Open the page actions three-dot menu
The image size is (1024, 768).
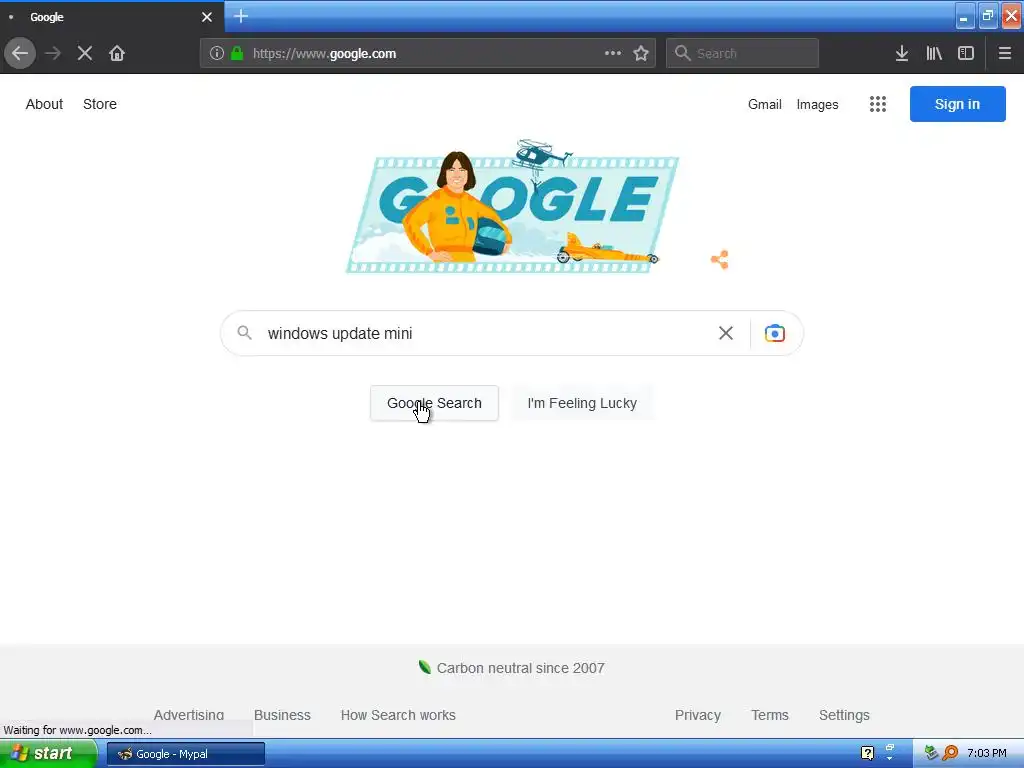[613, 54]
